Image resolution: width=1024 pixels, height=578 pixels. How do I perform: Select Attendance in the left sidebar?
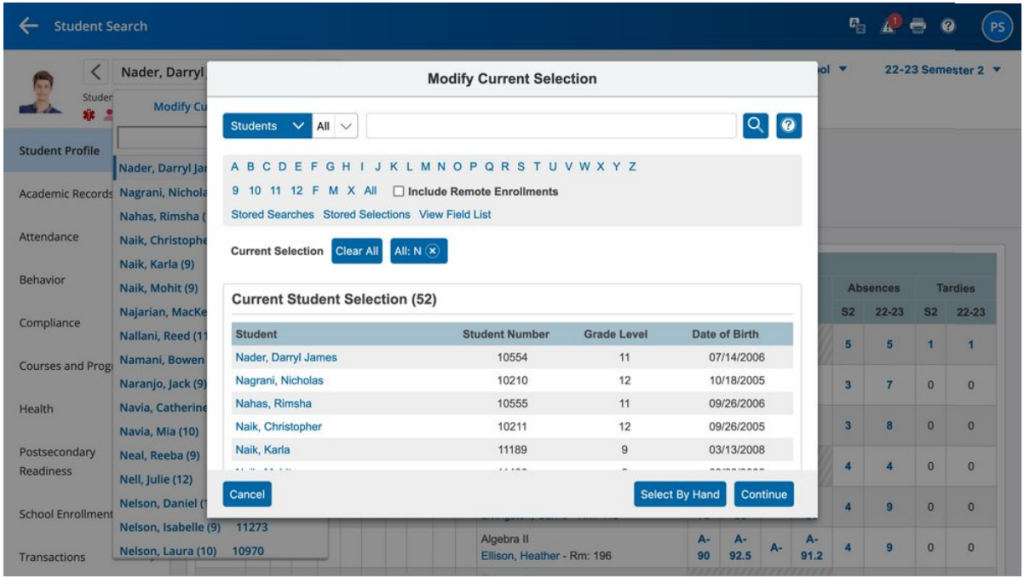(49, 237)
